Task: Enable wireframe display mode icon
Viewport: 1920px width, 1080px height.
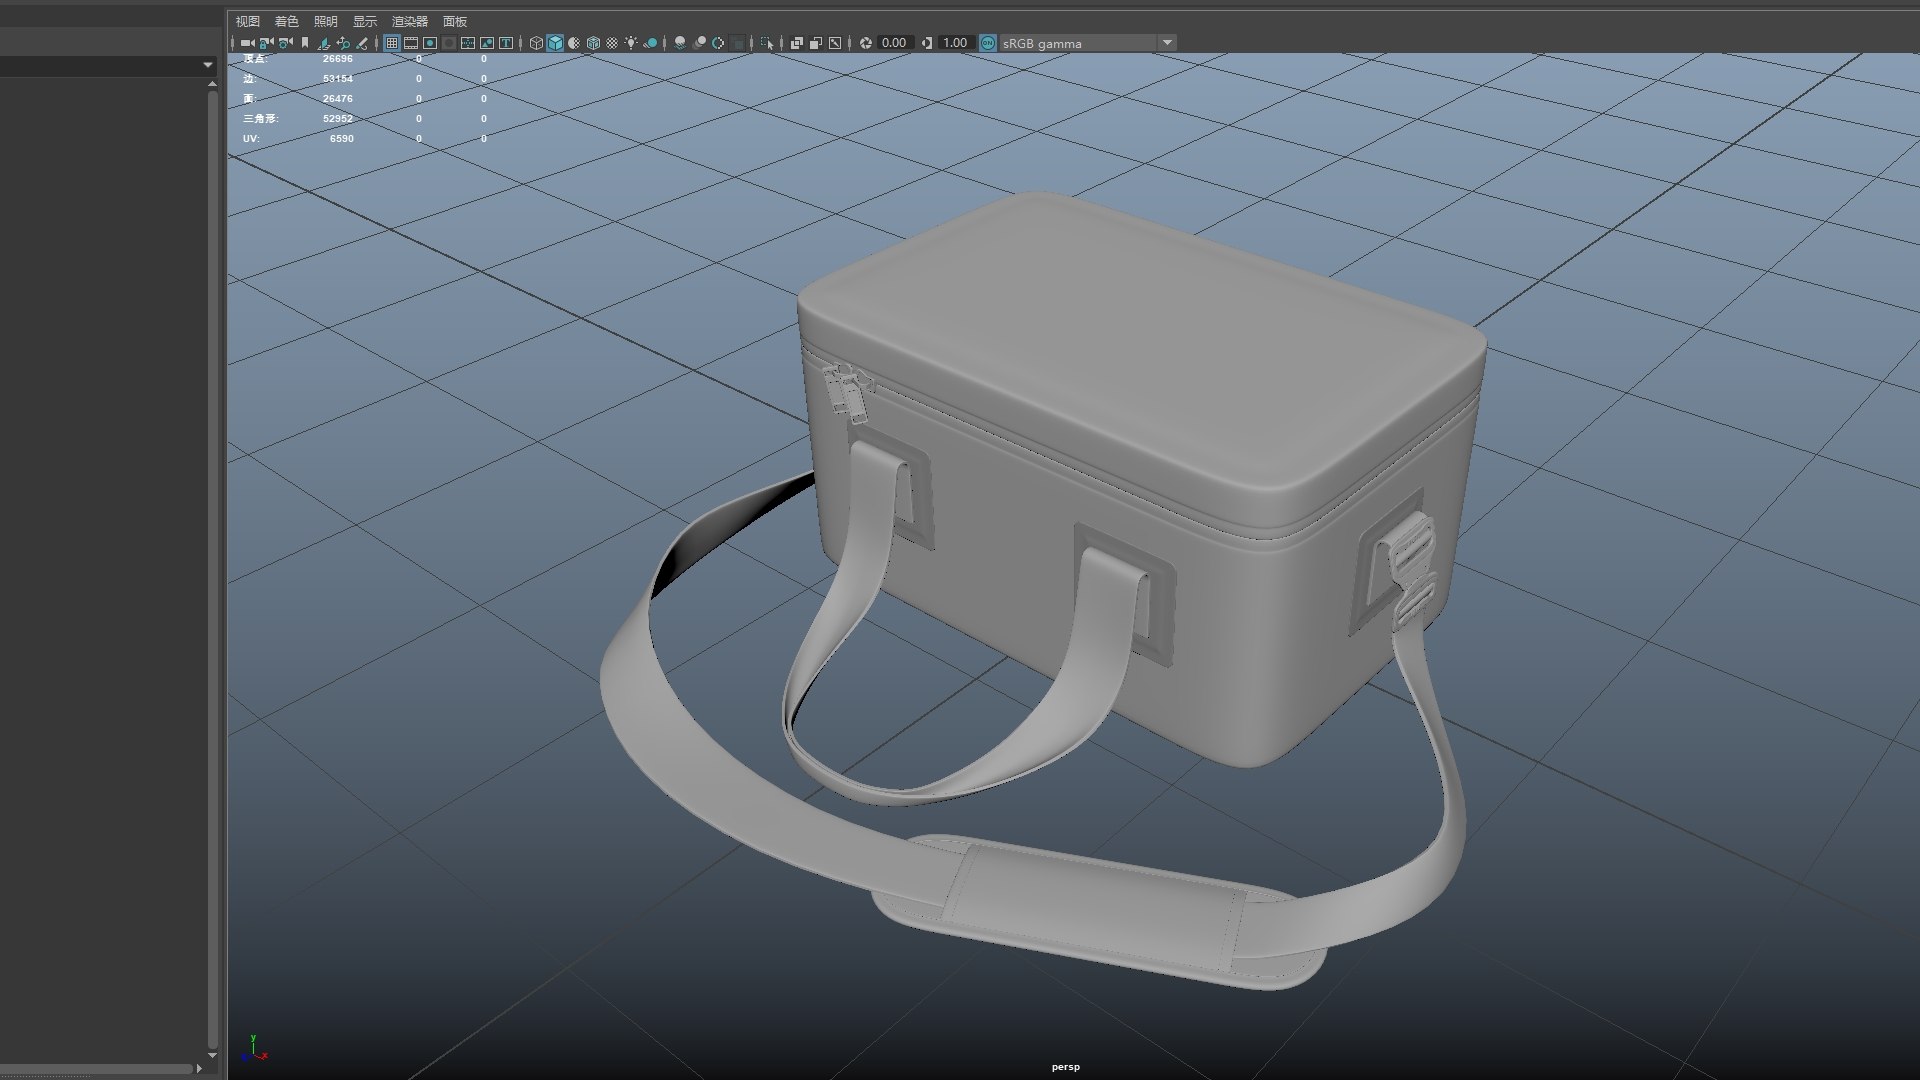Action: [x=536, y=43]
